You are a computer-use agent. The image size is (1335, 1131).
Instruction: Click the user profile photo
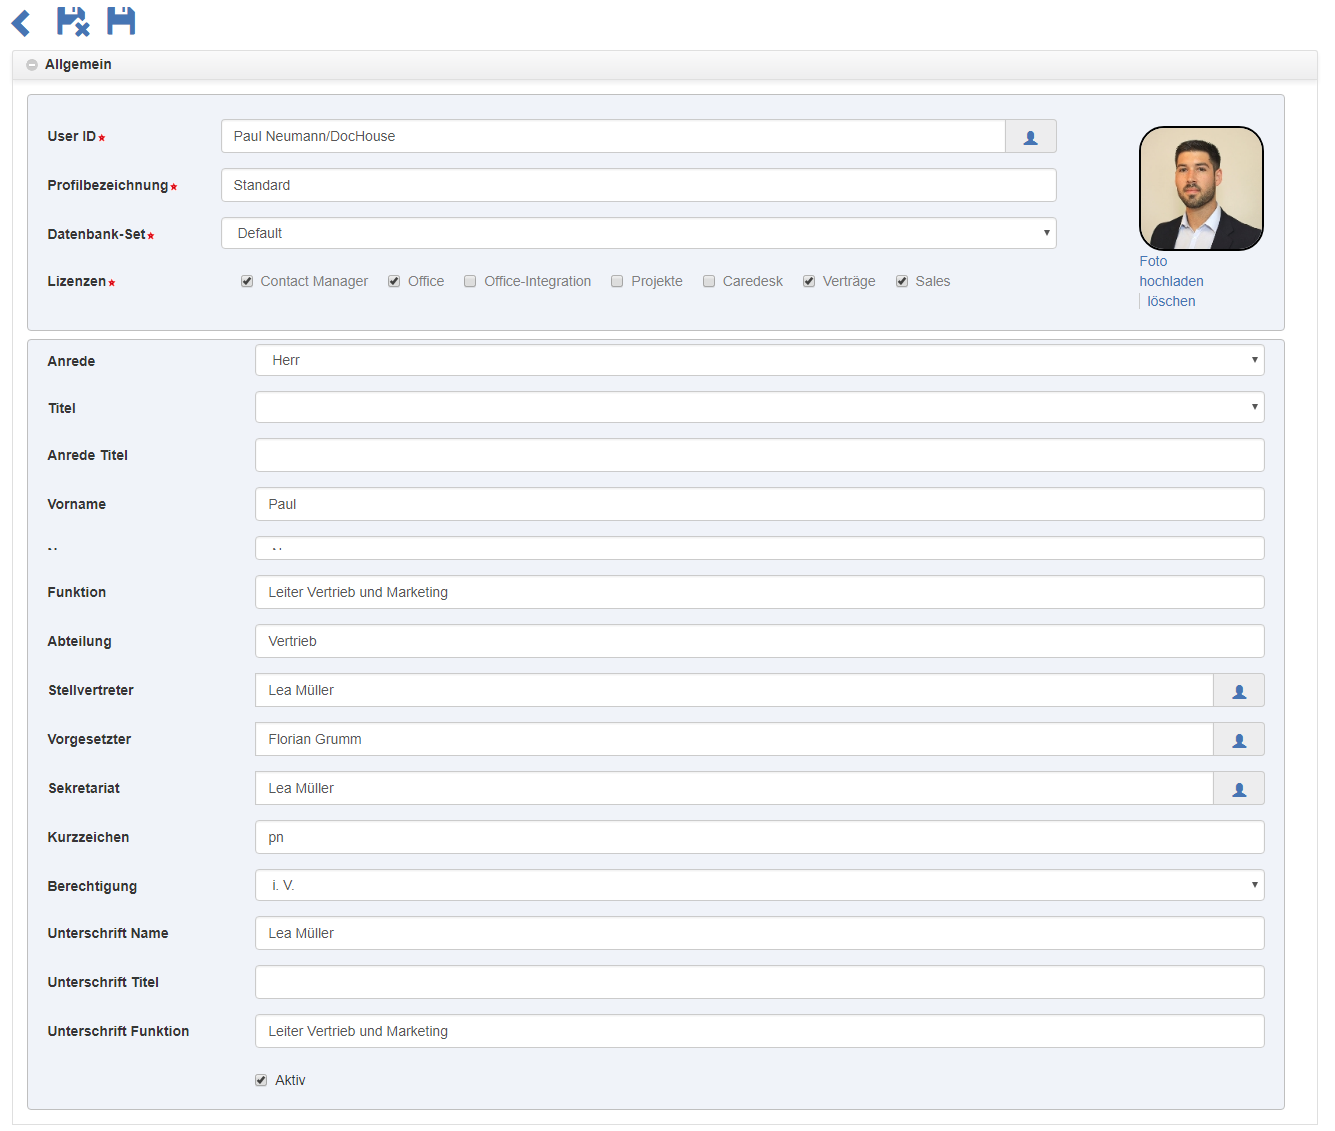1201,189
